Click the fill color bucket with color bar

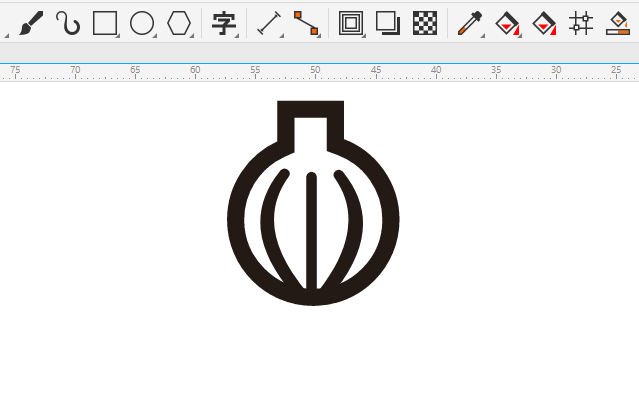618,23
